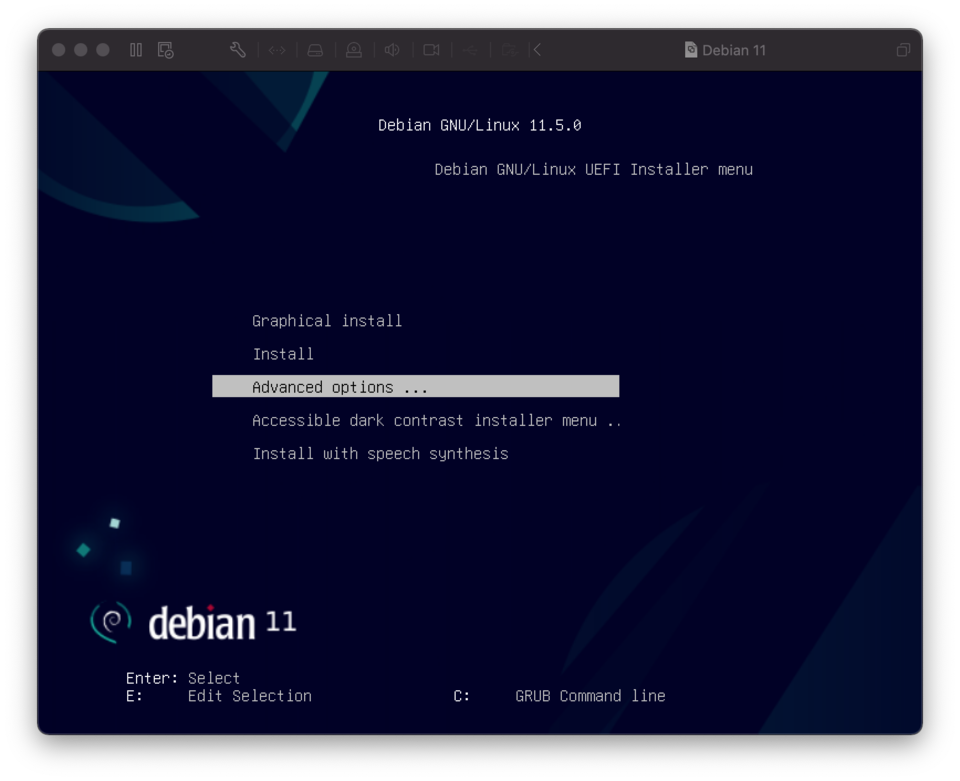Pause the virtual machine
Image resolution: width=960 pixels, height=781 pixels.
(135, 49)
